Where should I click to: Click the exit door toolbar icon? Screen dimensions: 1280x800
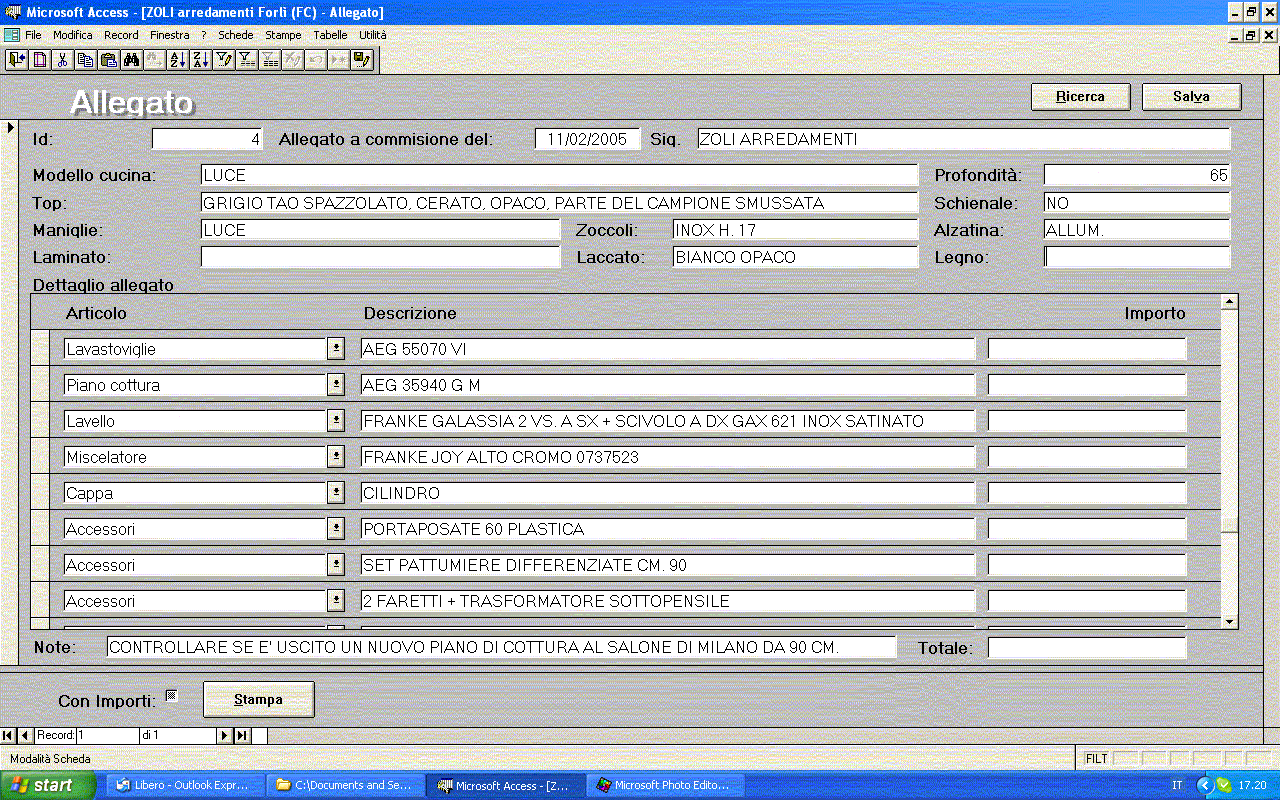point(17,60)
